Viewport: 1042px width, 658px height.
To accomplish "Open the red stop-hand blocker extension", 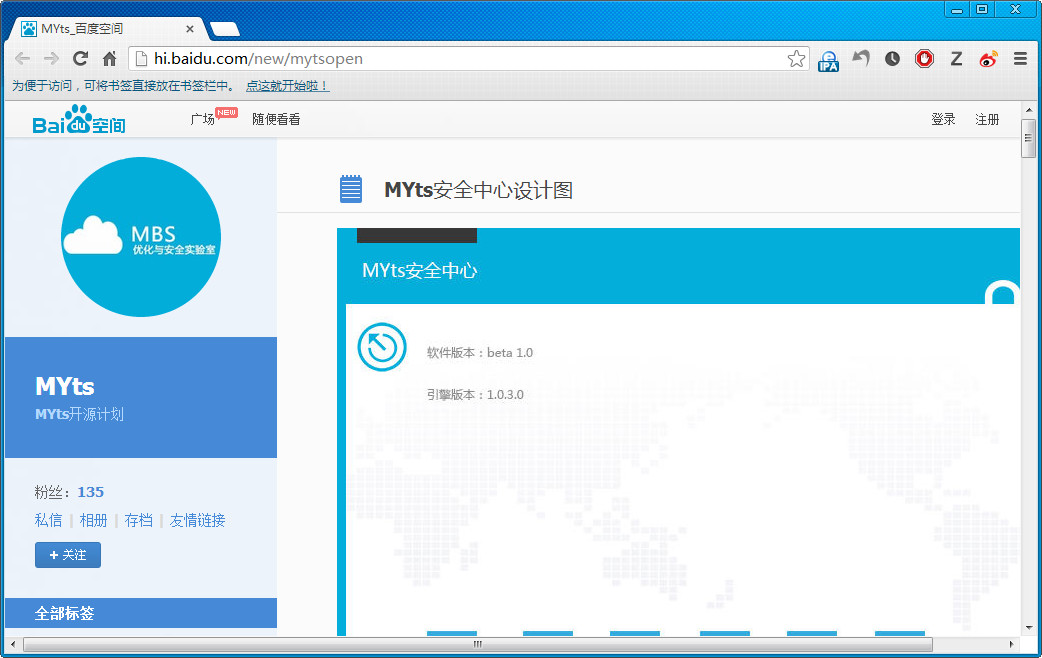I will (924, 58).
